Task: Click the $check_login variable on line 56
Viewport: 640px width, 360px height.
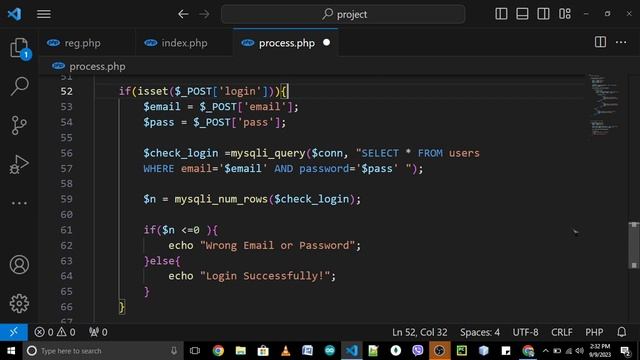Action: point(180,153)
